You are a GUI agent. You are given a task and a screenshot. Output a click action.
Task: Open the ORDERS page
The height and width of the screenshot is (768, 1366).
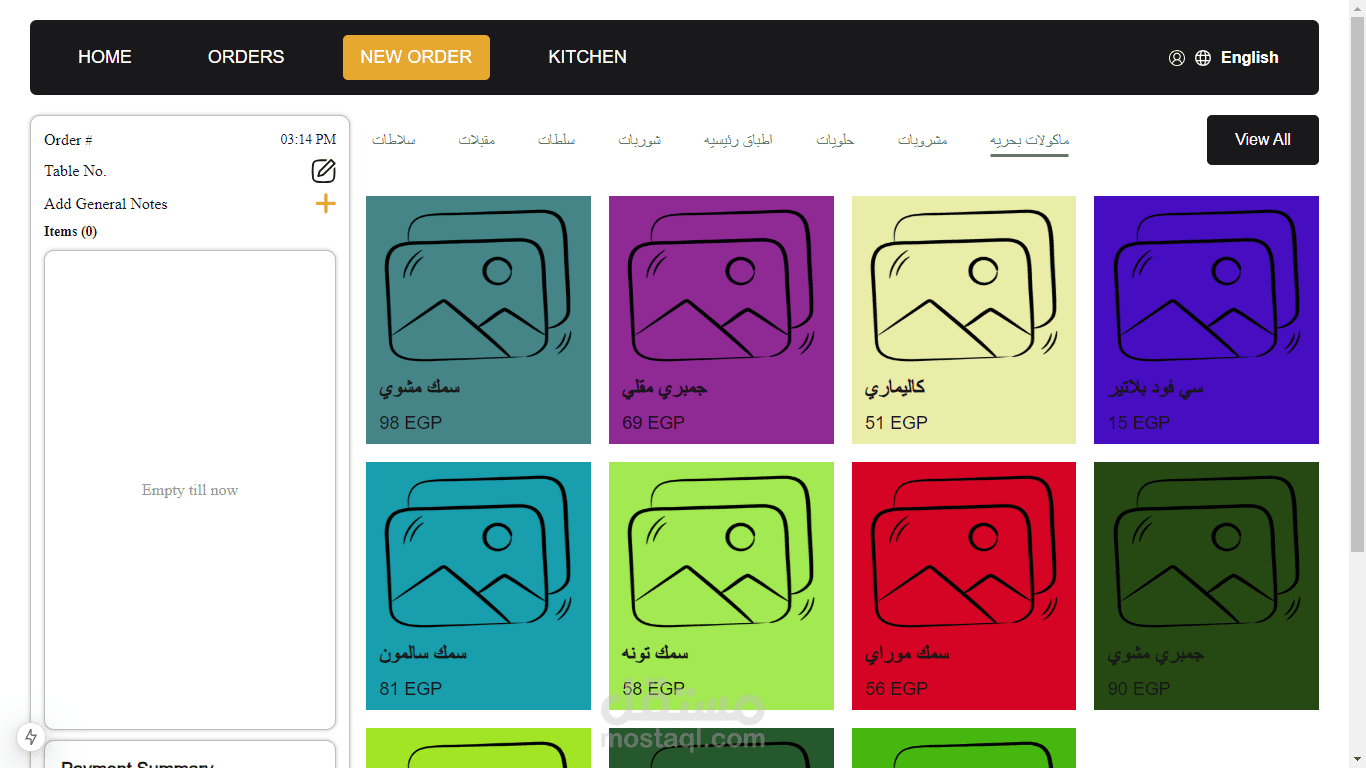(x=246, y=57)
